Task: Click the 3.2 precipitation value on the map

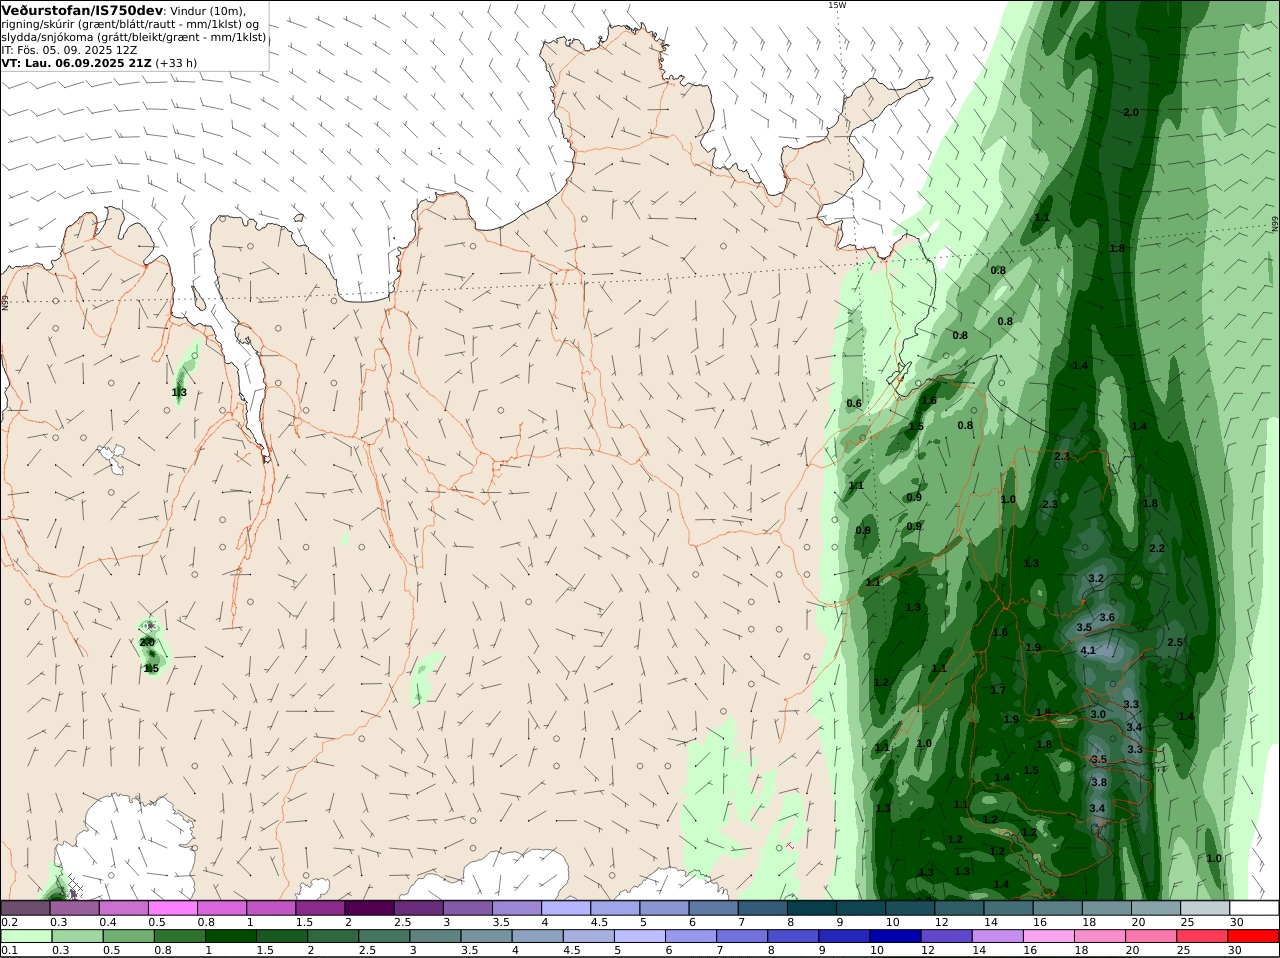Action: coord(1095,578)
